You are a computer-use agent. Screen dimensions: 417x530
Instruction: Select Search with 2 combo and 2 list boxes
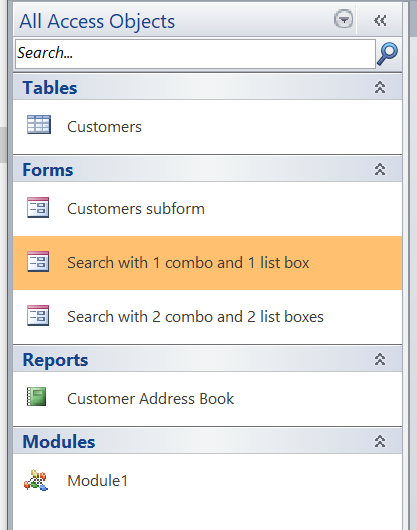(207, 317)
